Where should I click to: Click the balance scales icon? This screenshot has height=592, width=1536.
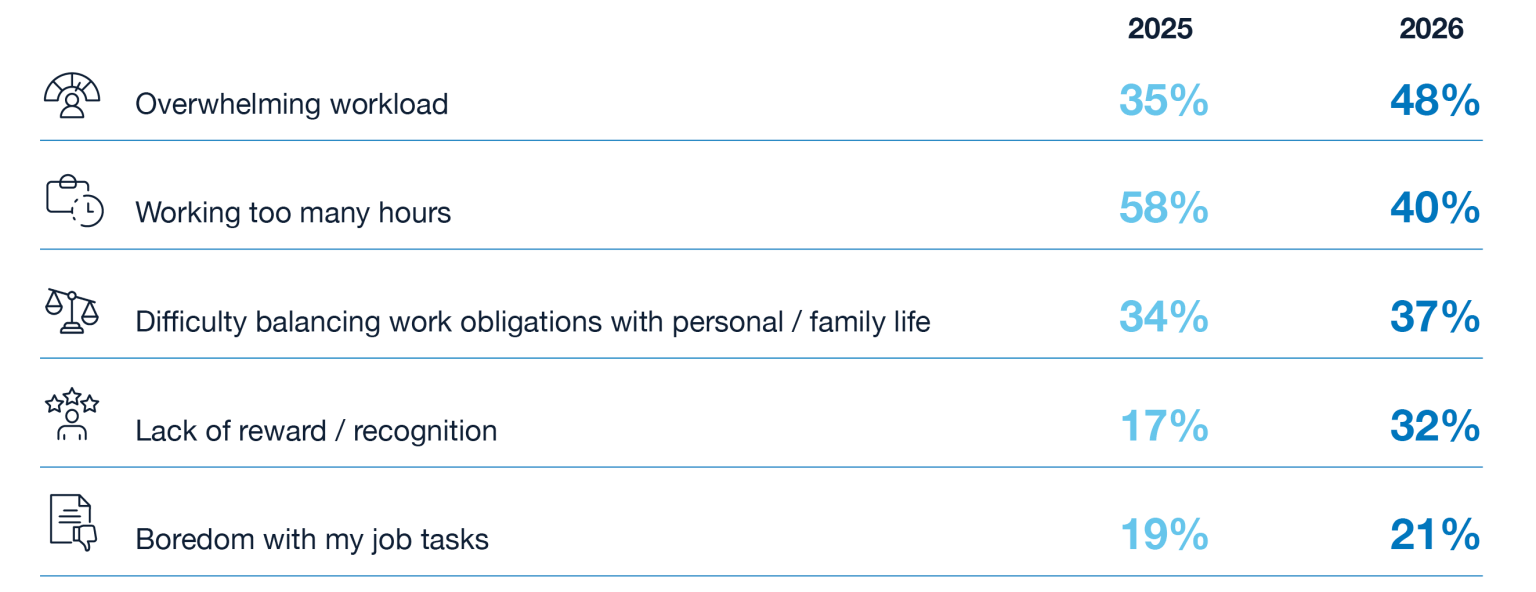tap(72, 310)
